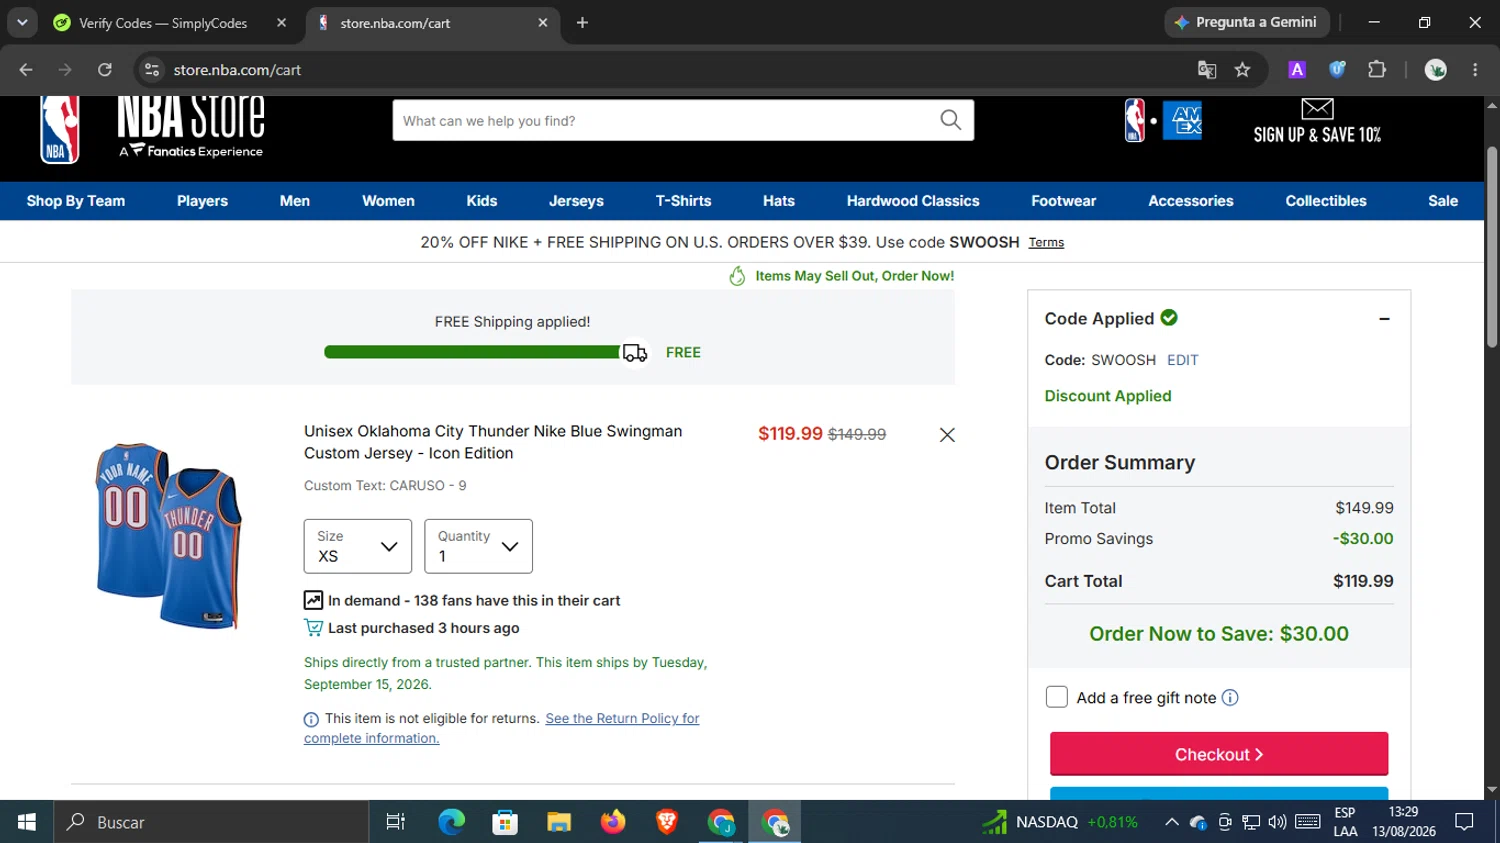Viewport: 1500px width, 843px height.
Task: Open the promo Terms link
Action: point(1046,243)
